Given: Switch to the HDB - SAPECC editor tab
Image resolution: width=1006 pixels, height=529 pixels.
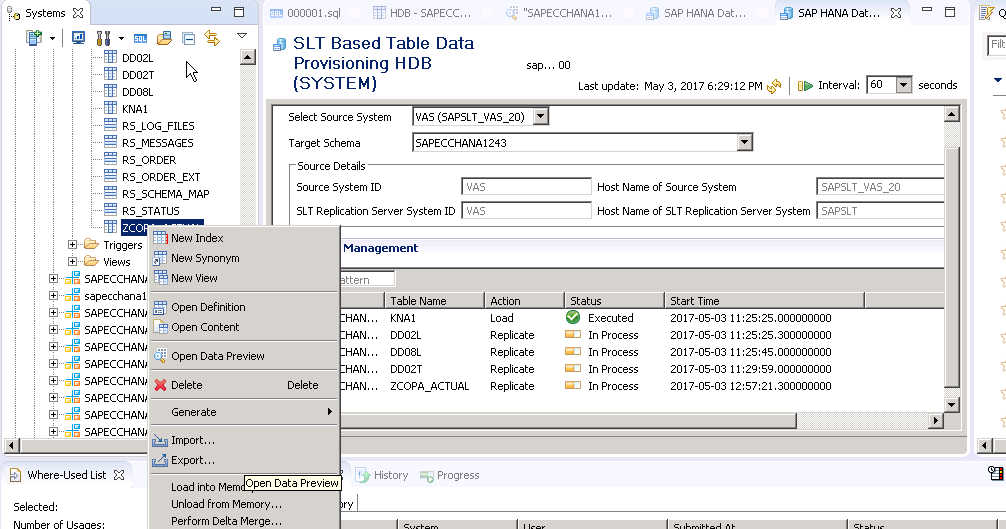Looking at the screenshot, I should point(422,13).
